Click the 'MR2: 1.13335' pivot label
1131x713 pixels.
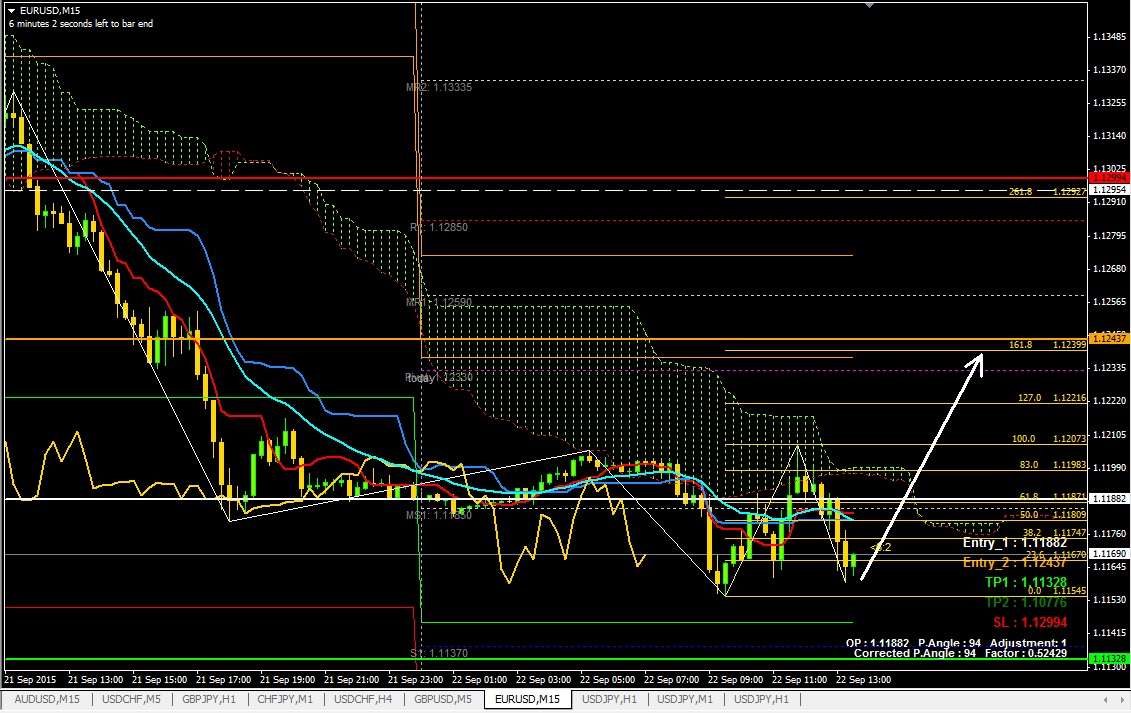pyautogui.click(x=439, y=87)
